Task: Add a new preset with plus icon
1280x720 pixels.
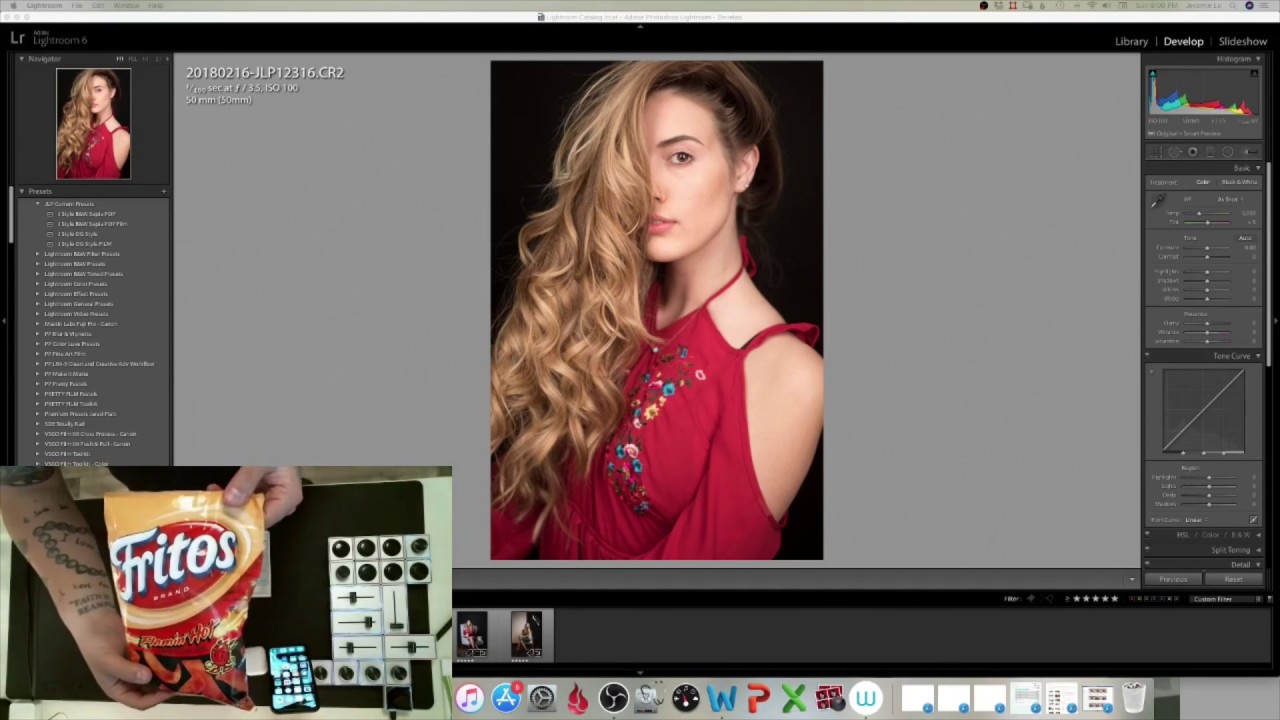Action: pos(164,191)
